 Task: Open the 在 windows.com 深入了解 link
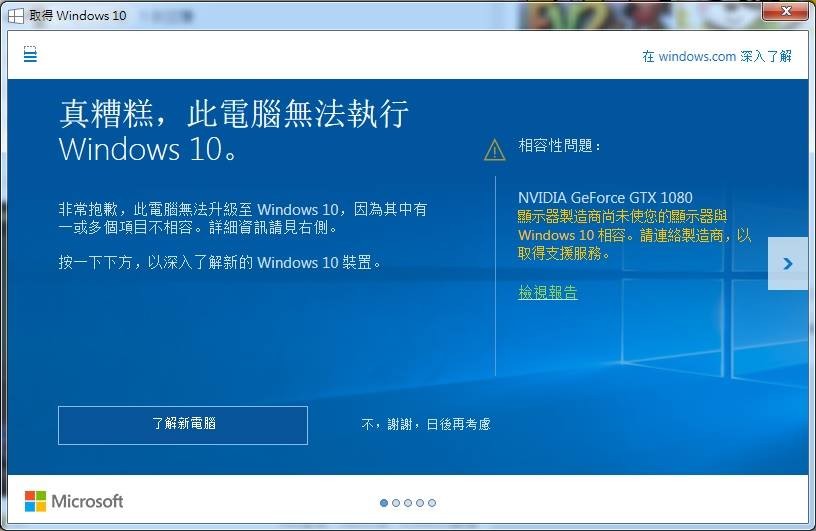point(717,56)
